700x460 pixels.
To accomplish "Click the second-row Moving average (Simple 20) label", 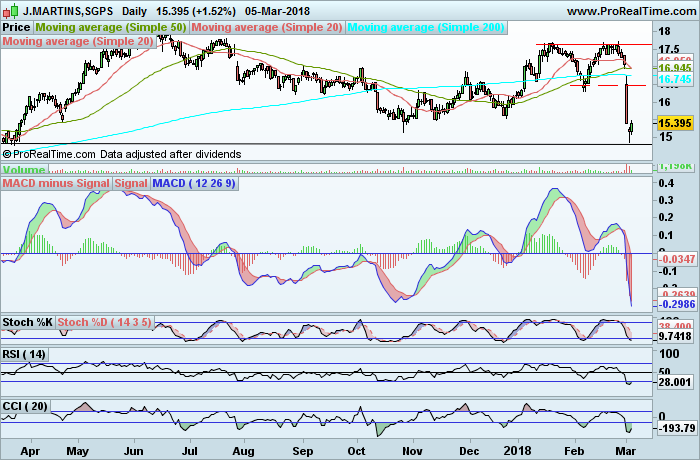I will pos(78,42).
